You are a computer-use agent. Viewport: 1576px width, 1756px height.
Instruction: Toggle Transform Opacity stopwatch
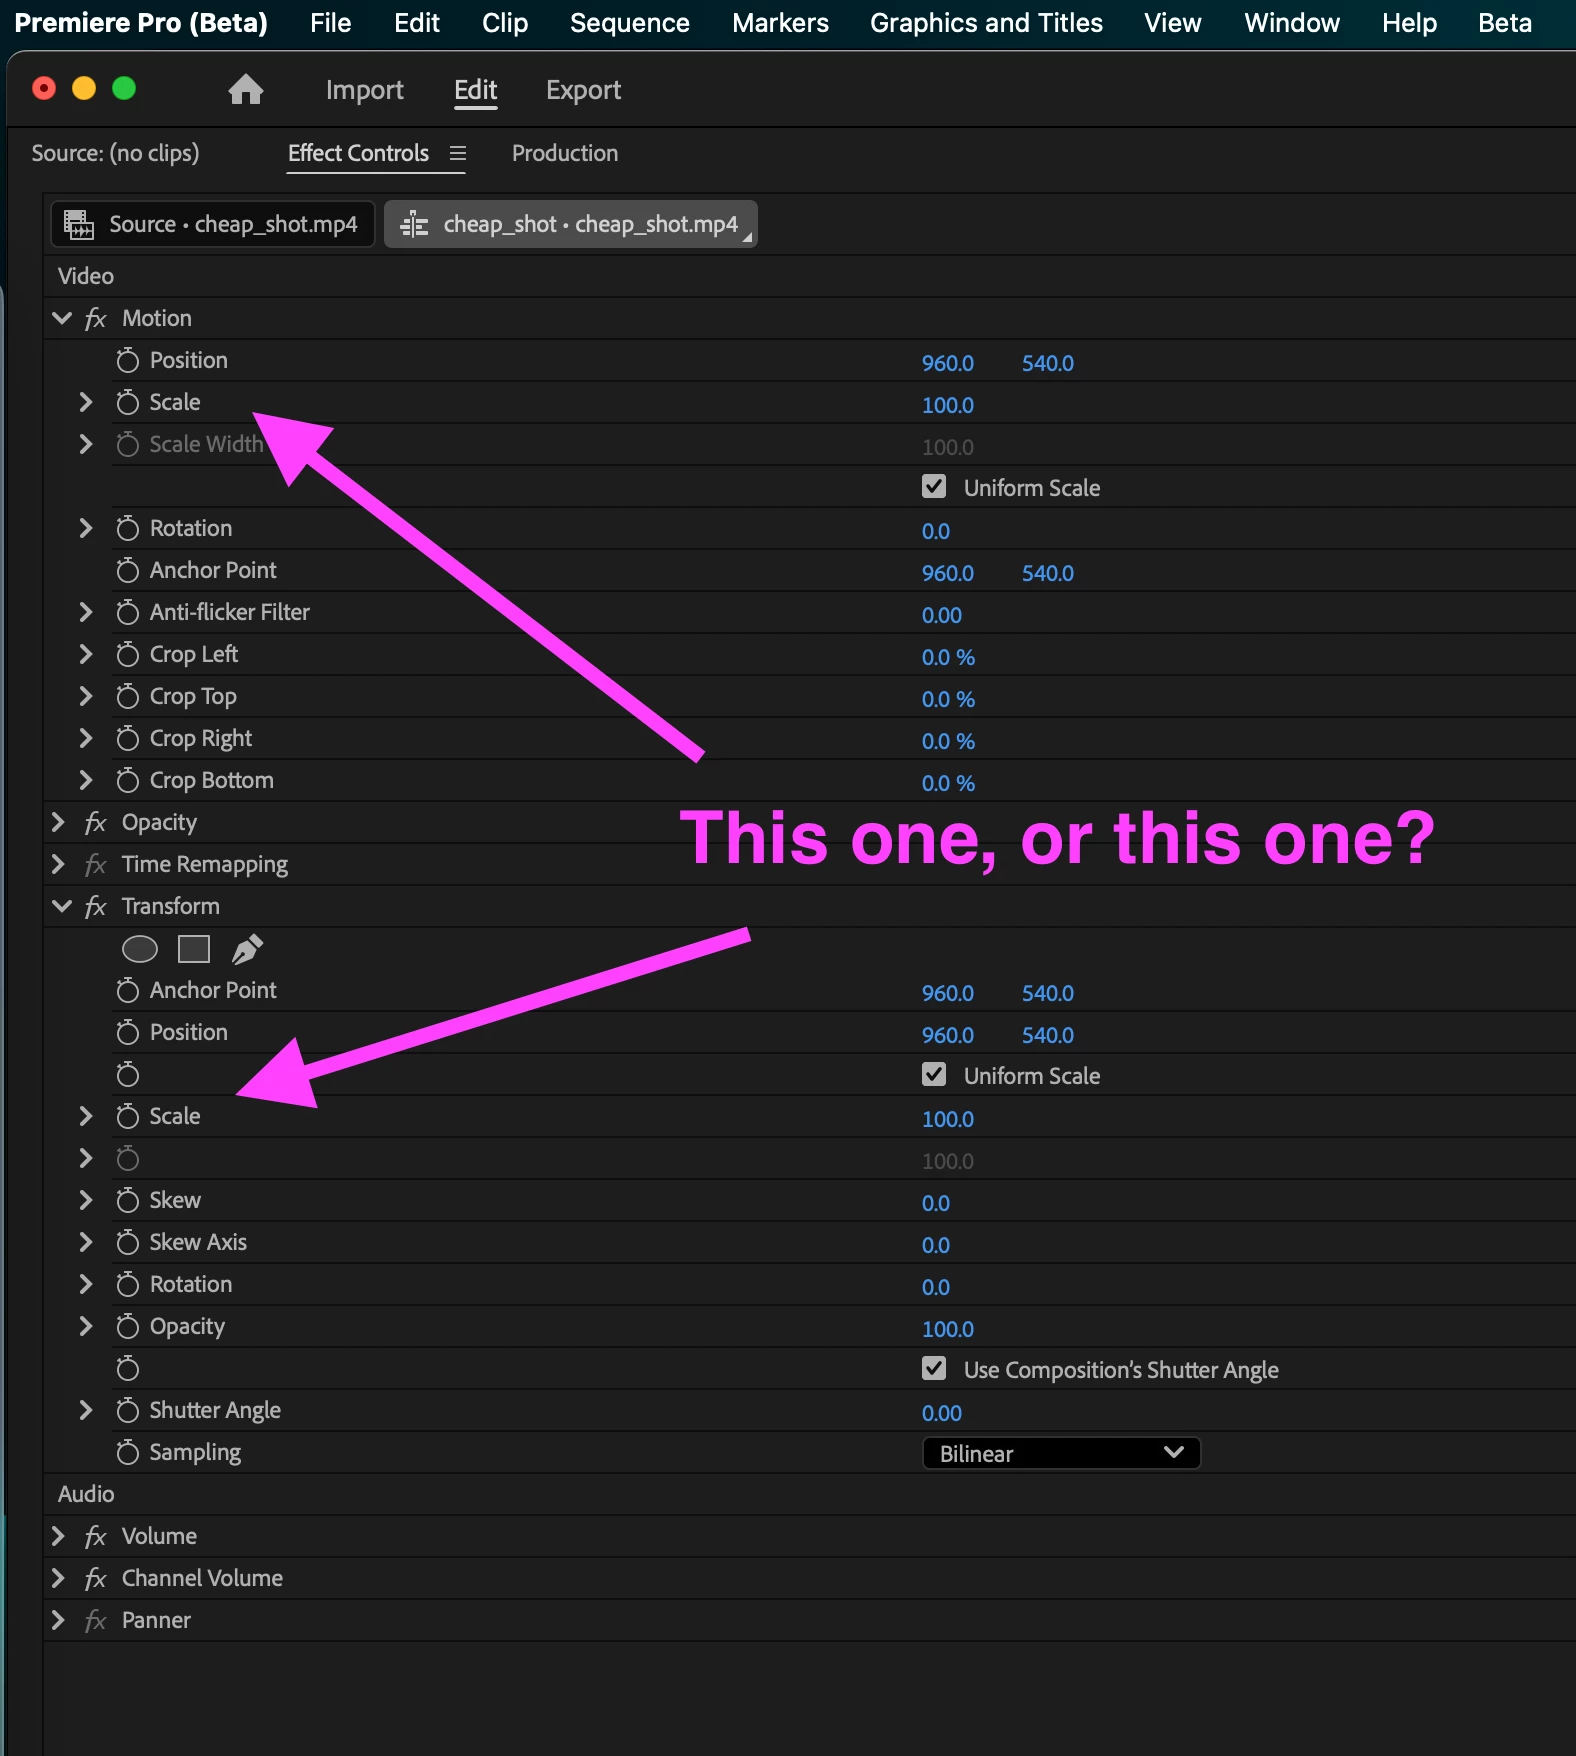click(127, 1326)
